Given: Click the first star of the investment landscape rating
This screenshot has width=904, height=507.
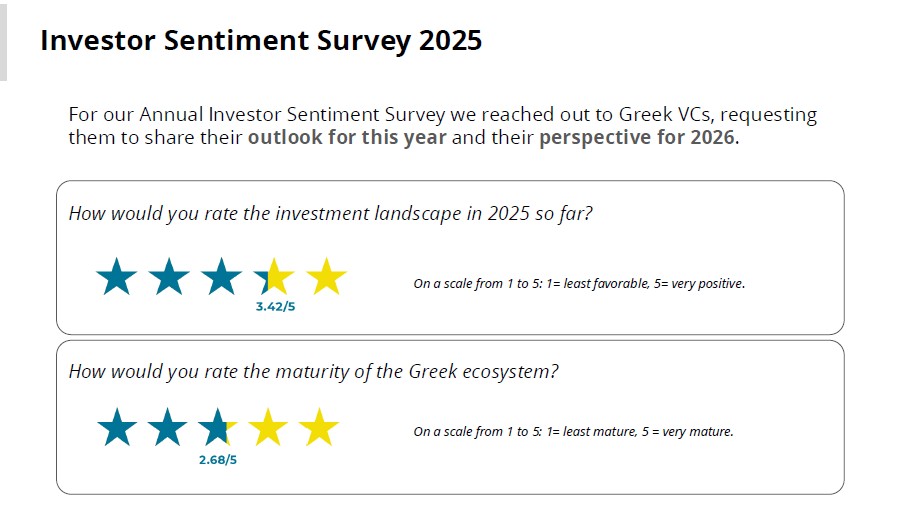Looking at the screenshot, I should (116, 277).
